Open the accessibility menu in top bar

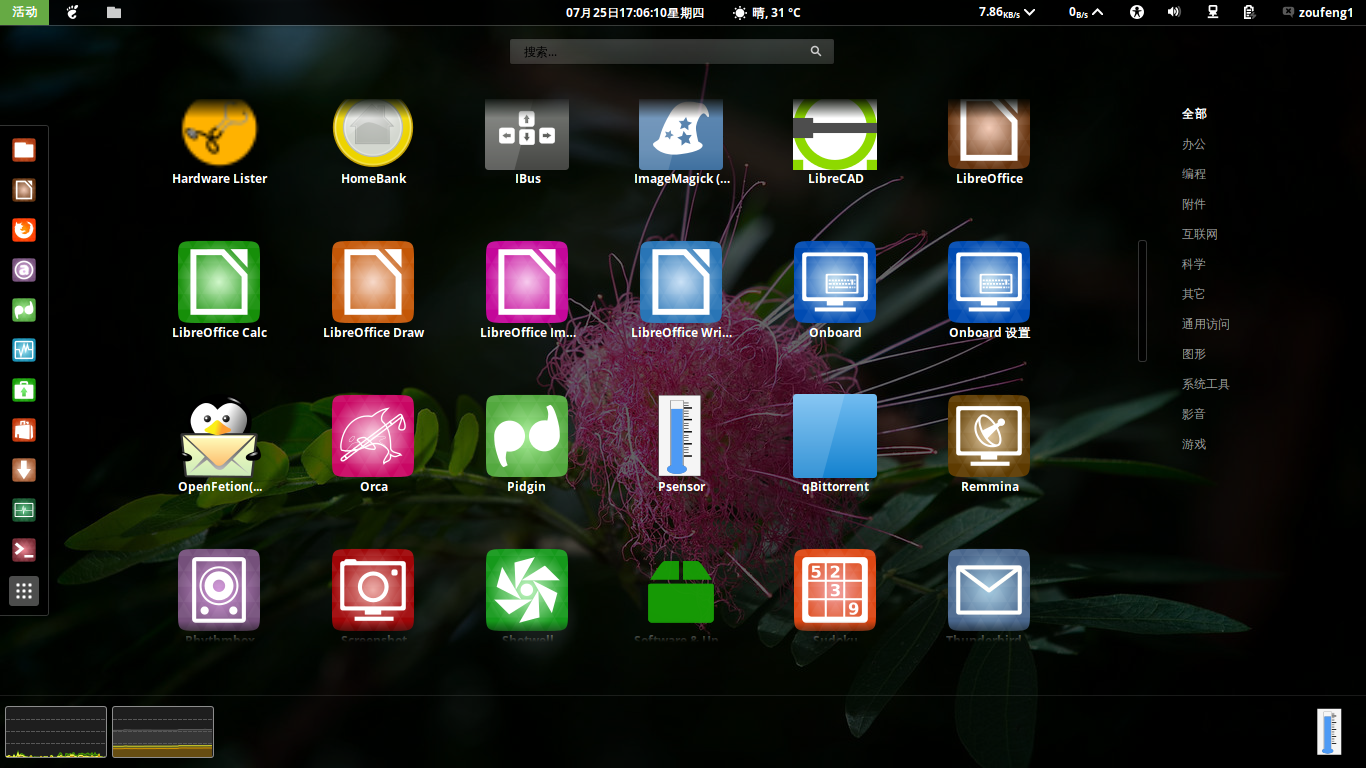pos(1136,12)
